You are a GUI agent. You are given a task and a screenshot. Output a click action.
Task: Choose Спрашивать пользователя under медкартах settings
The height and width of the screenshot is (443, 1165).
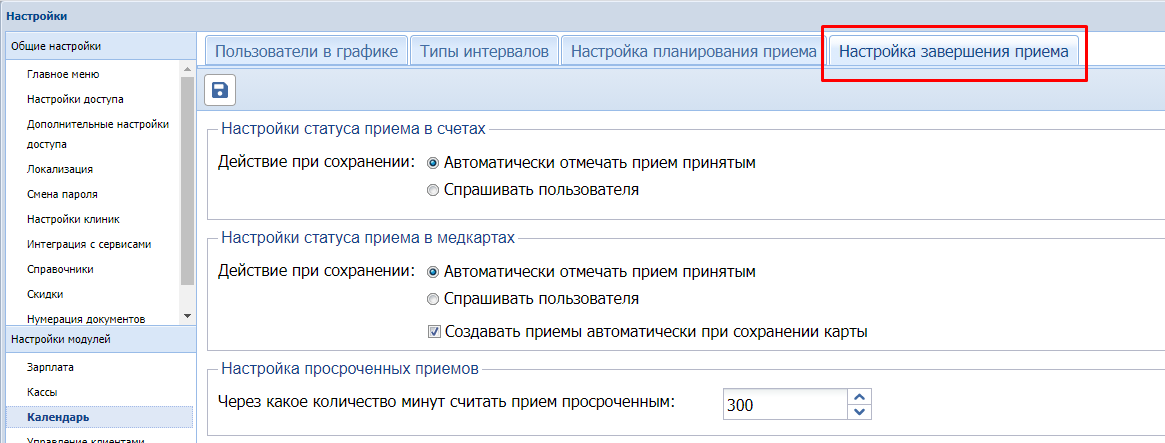pyautogui.click(x=433, y=300)
